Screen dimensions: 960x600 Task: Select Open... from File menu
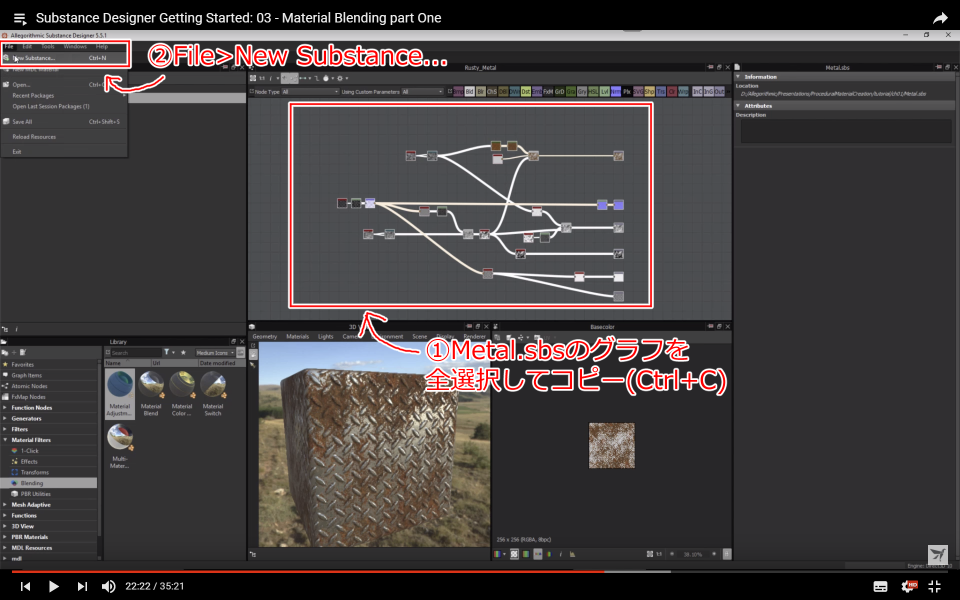[x=64, y=84]
